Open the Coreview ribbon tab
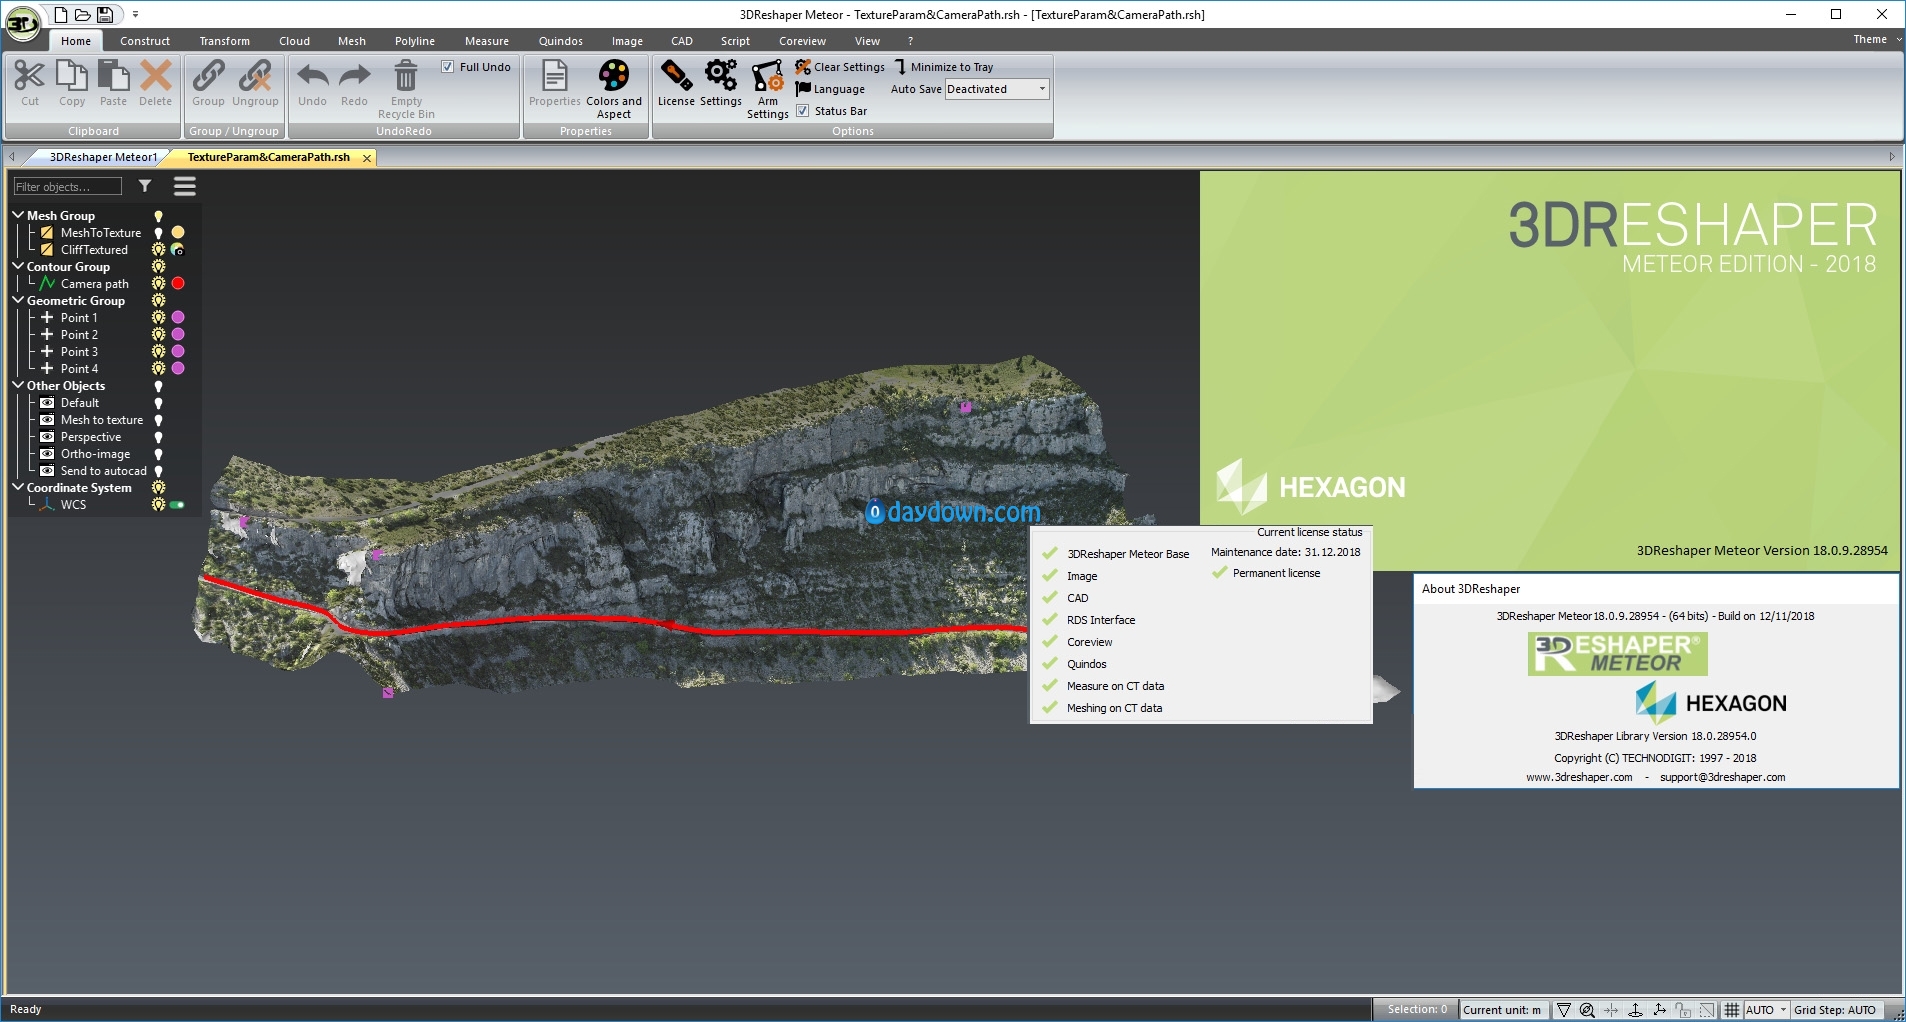 click(802, 41)
